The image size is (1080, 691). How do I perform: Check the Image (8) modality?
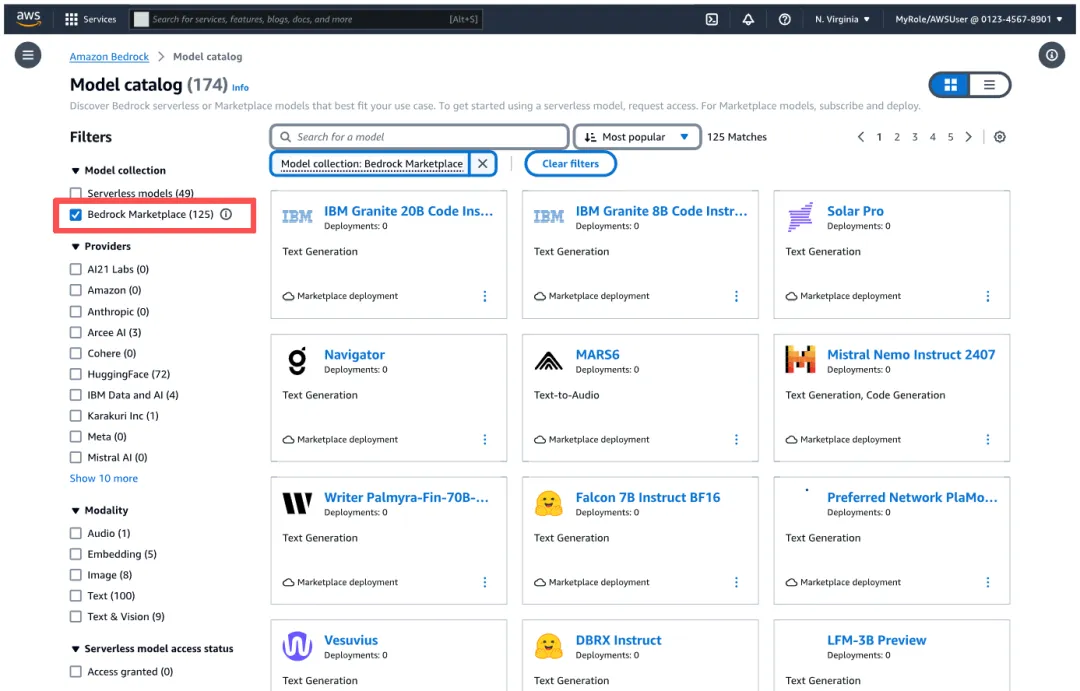click(76, 575)
